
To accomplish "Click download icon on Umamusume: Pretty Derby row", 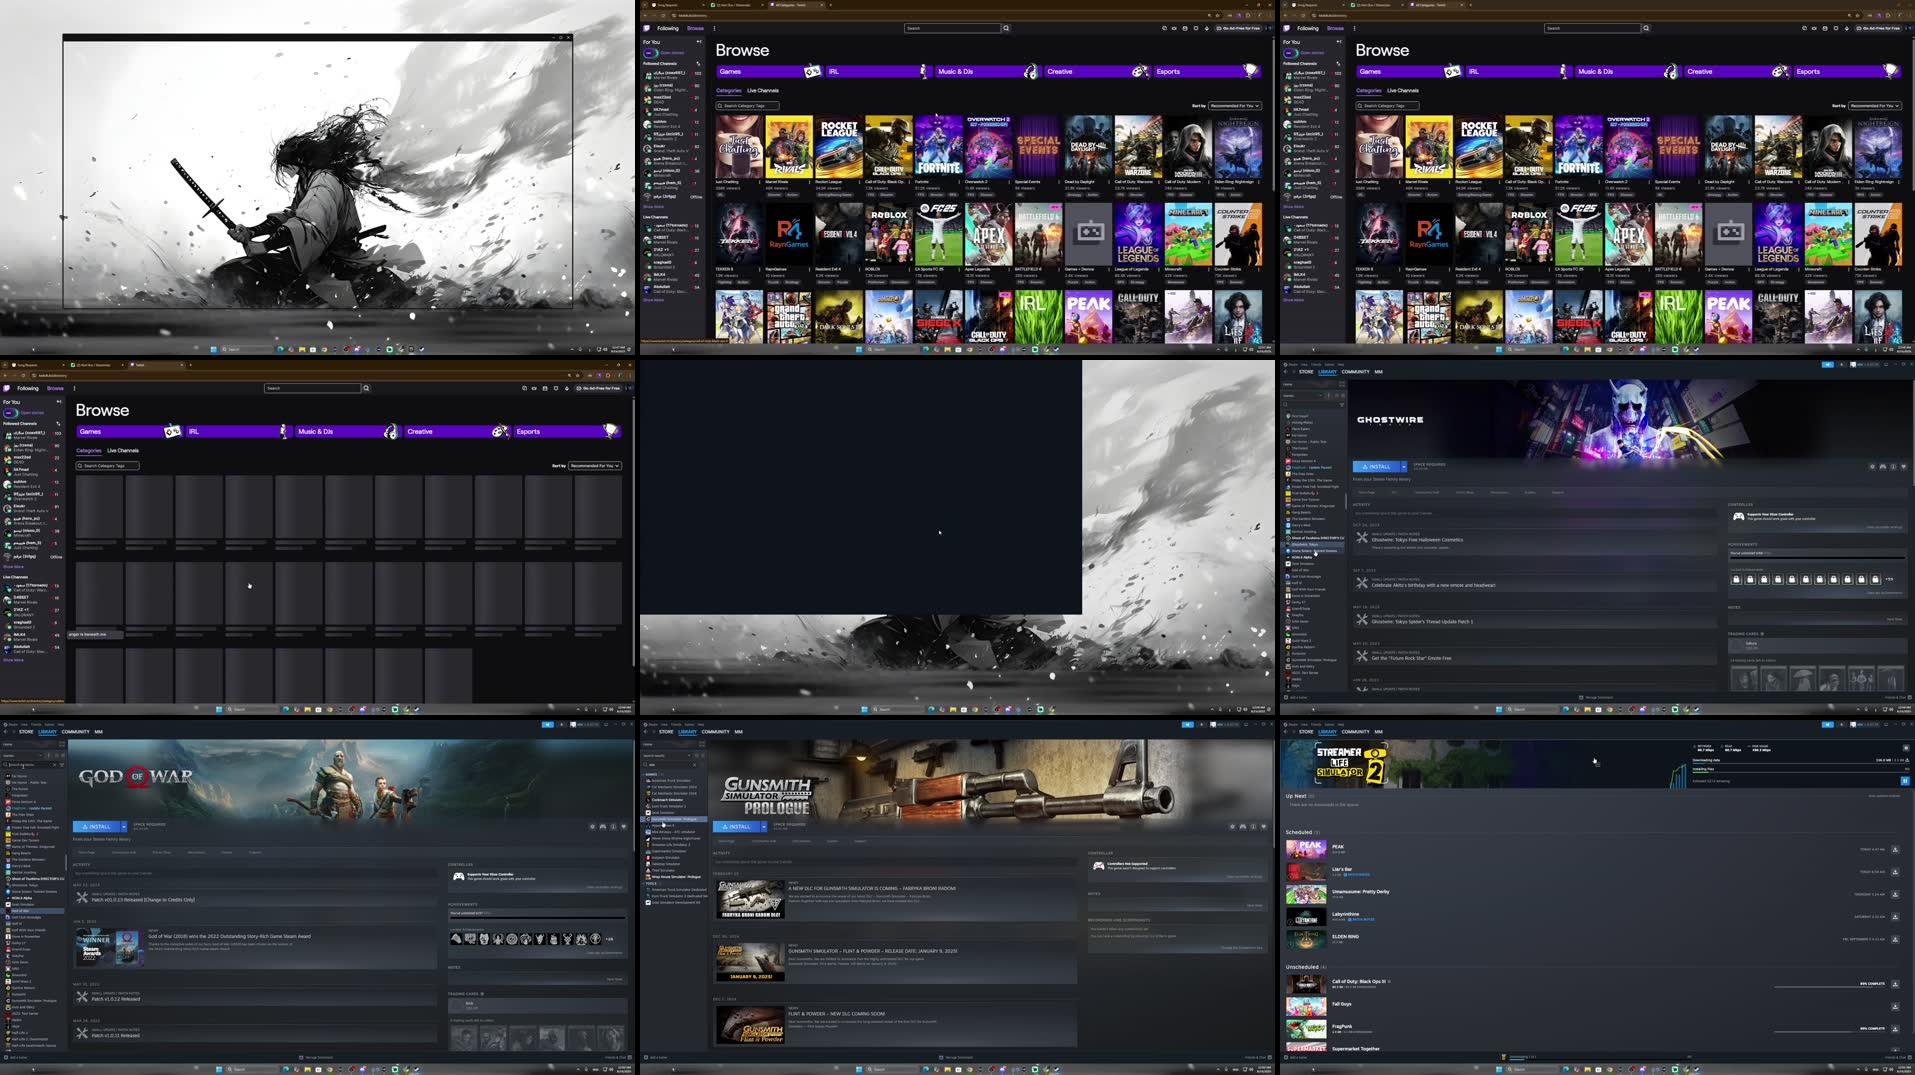I will point(1895,894).
